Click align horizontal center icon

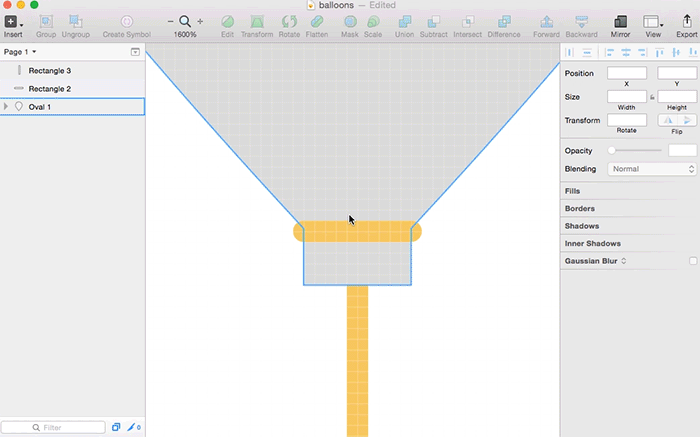[x=626, y=53]
